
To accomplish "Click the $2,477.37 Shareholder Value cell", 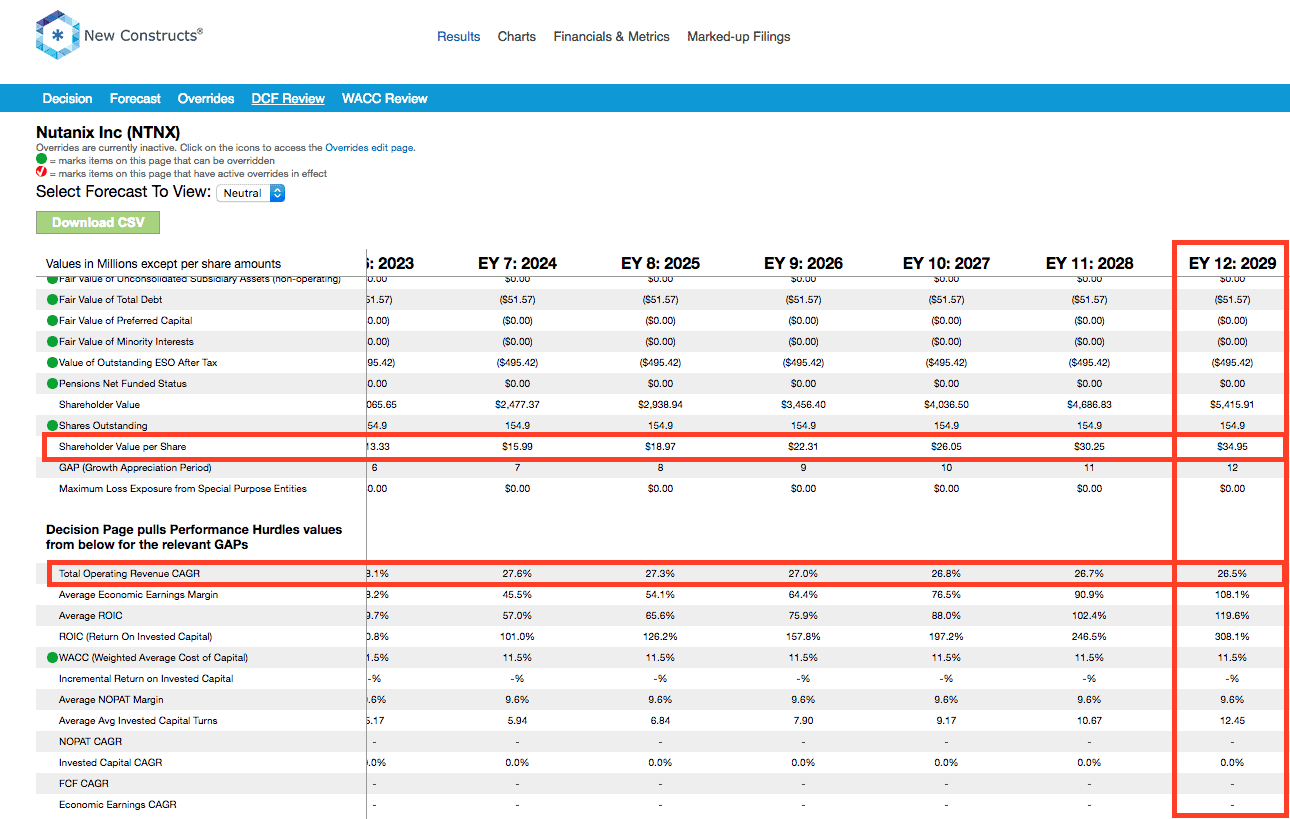I will click(x=517, y=405).
